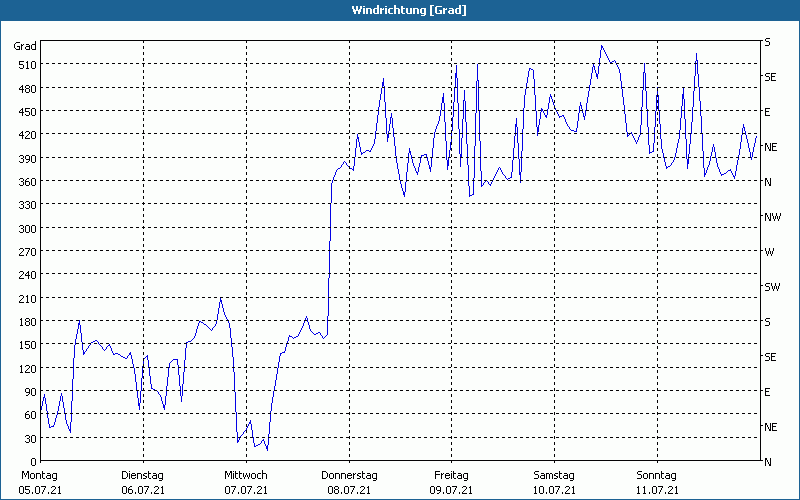Click the 11.07.21 date label

[657, 490]
